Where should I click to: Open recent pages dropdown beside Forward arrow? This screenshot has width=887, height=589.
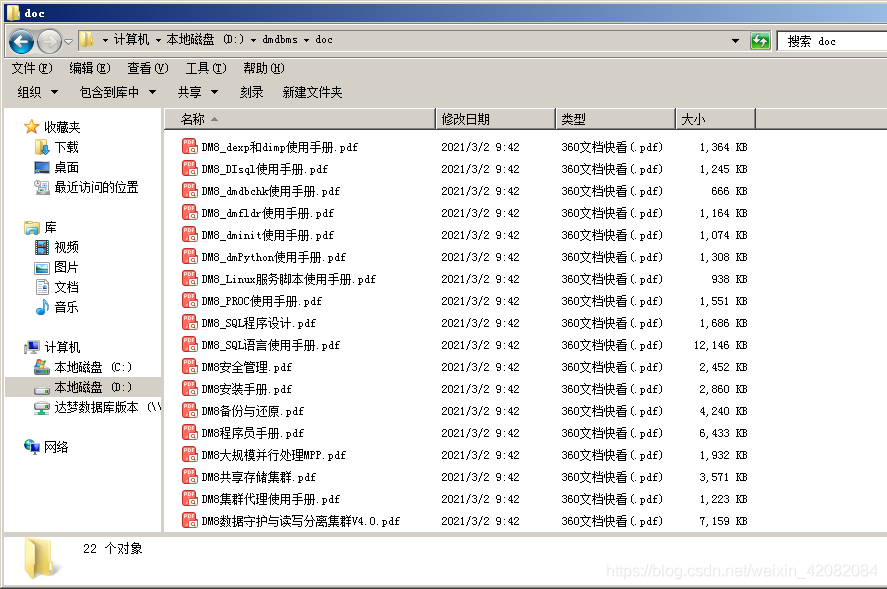(68, 41)
